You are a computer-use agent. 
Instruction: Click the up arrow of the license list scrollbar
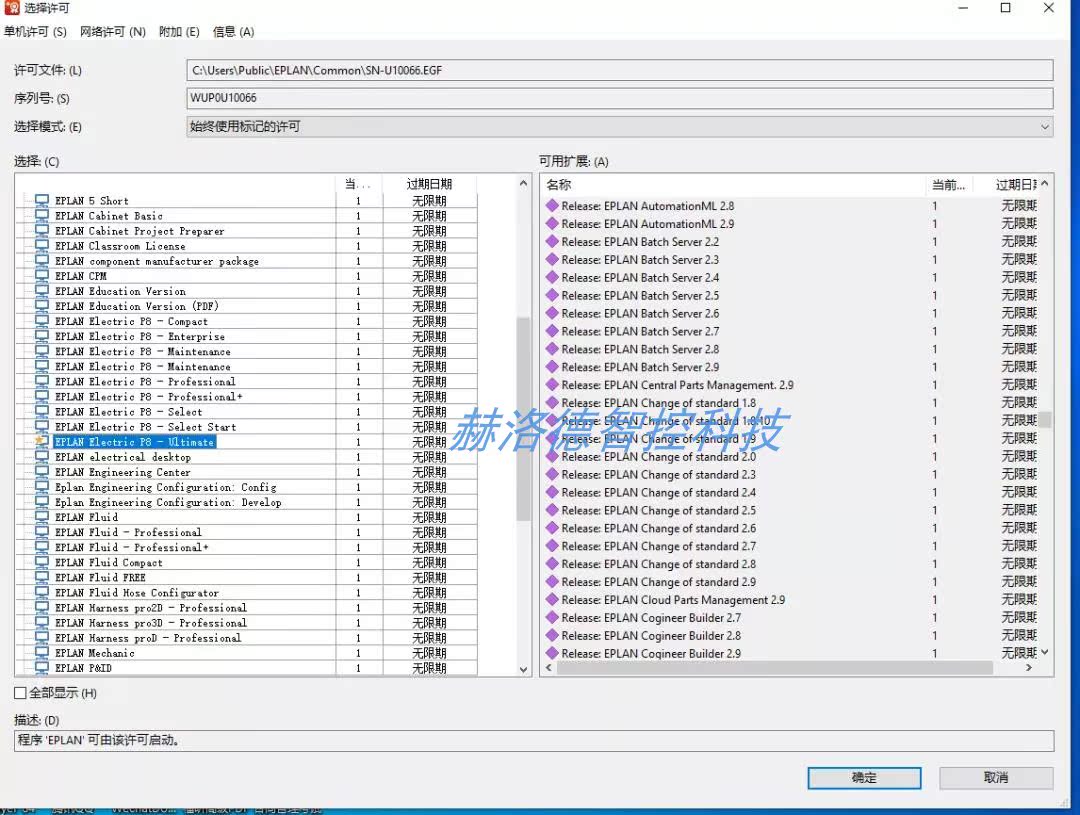(523, 183)
